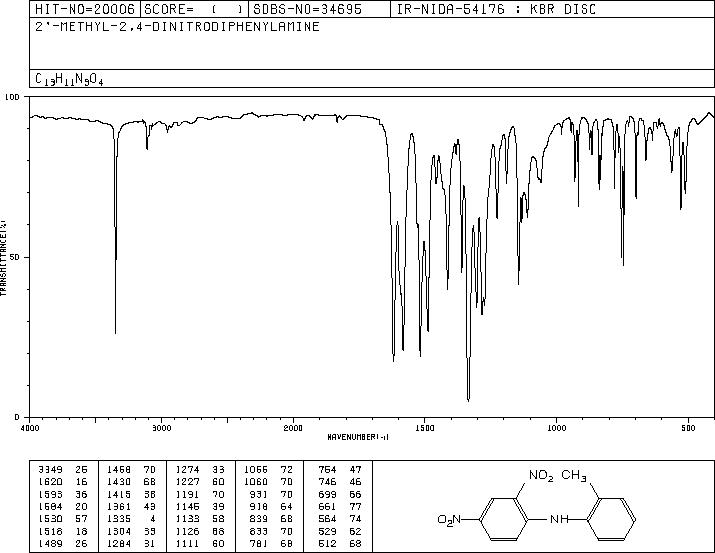Click peak value 1593 in the peak list

pos(50,494)
